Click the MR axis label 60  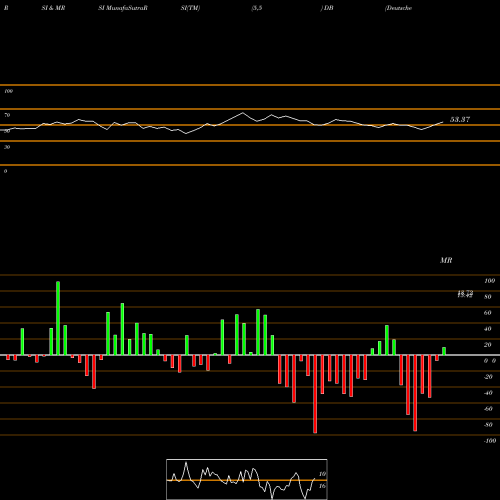(488, 313)
